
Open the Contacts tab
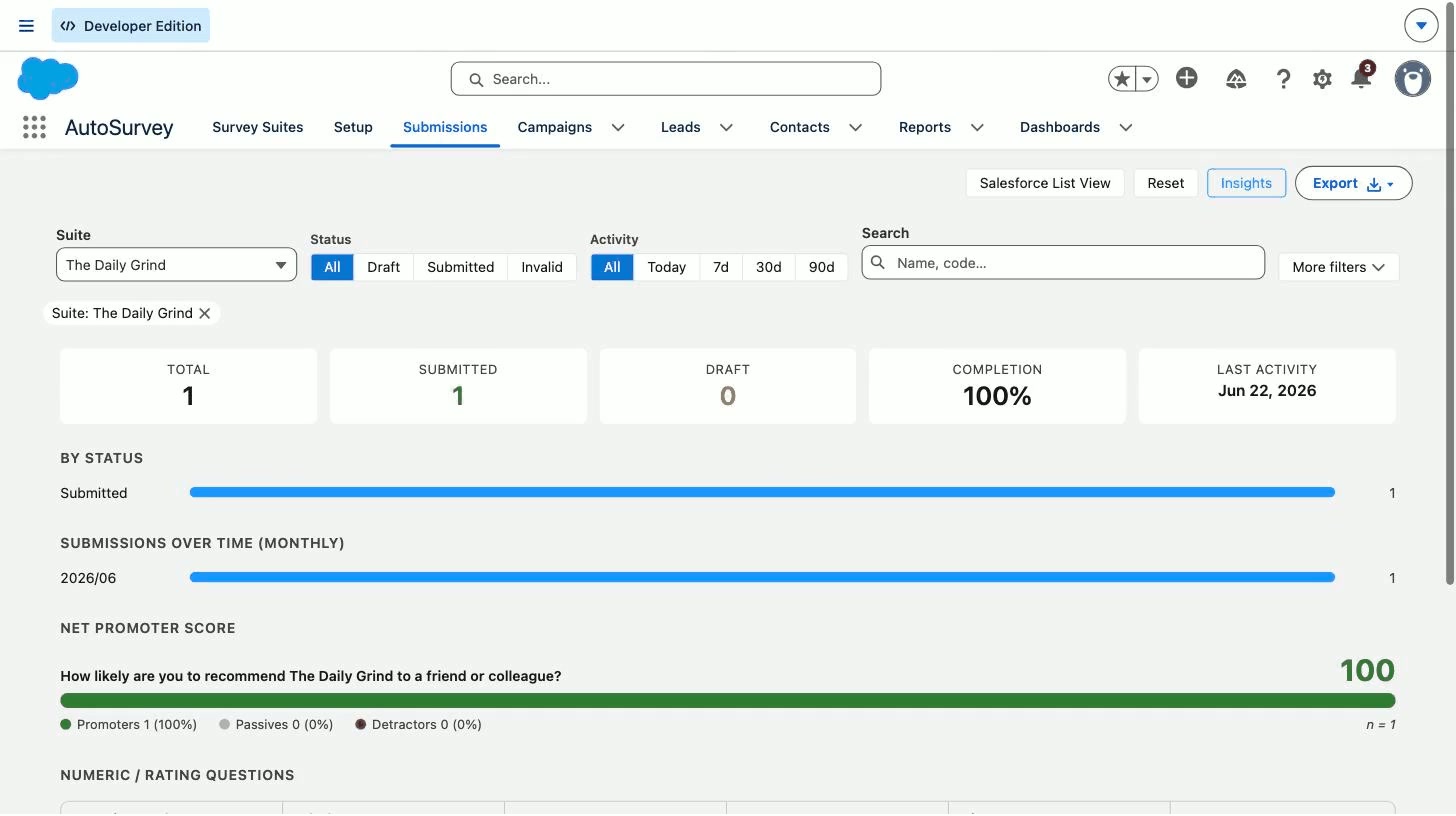(800, 127)
